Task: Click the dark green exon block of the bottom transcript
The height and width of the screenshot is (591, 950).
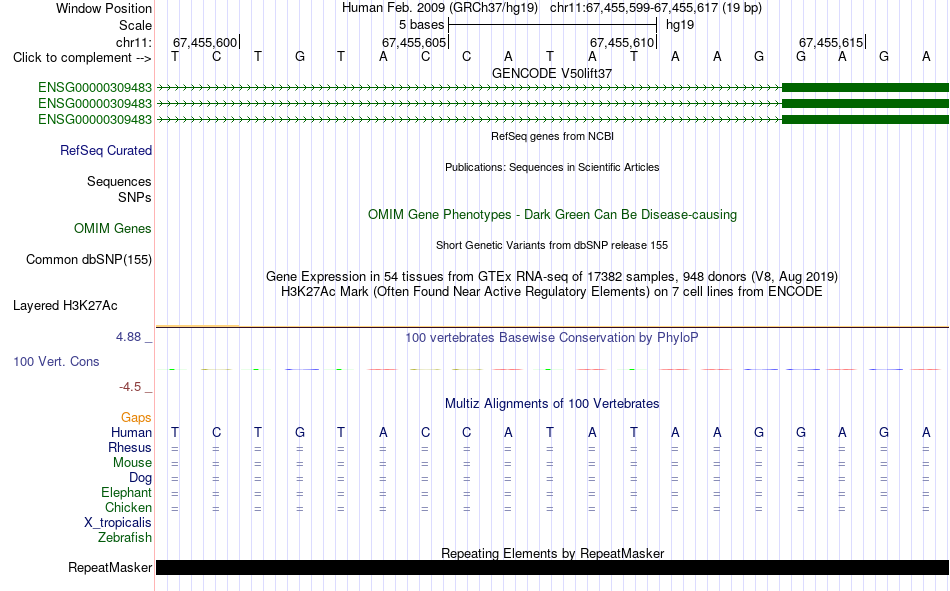Action: click(865, 119)
